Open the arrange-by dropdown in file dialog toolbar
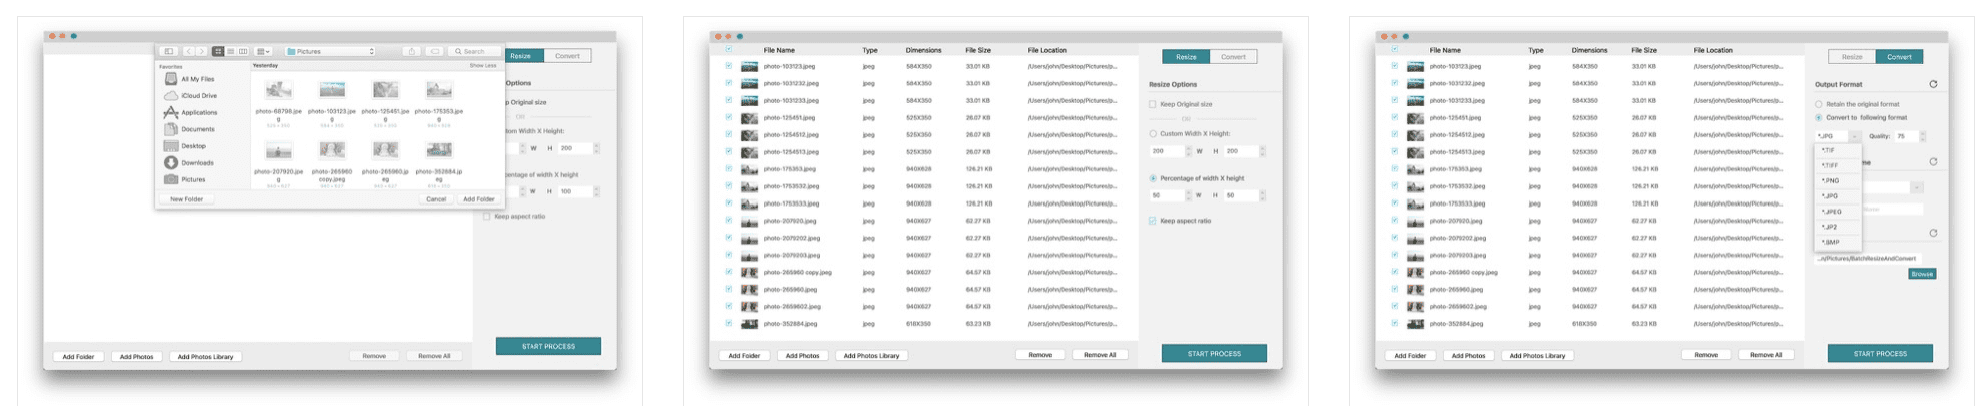The height and width of the screenshot is (406, 1982). pyautogui.click(x=263, y=51)
